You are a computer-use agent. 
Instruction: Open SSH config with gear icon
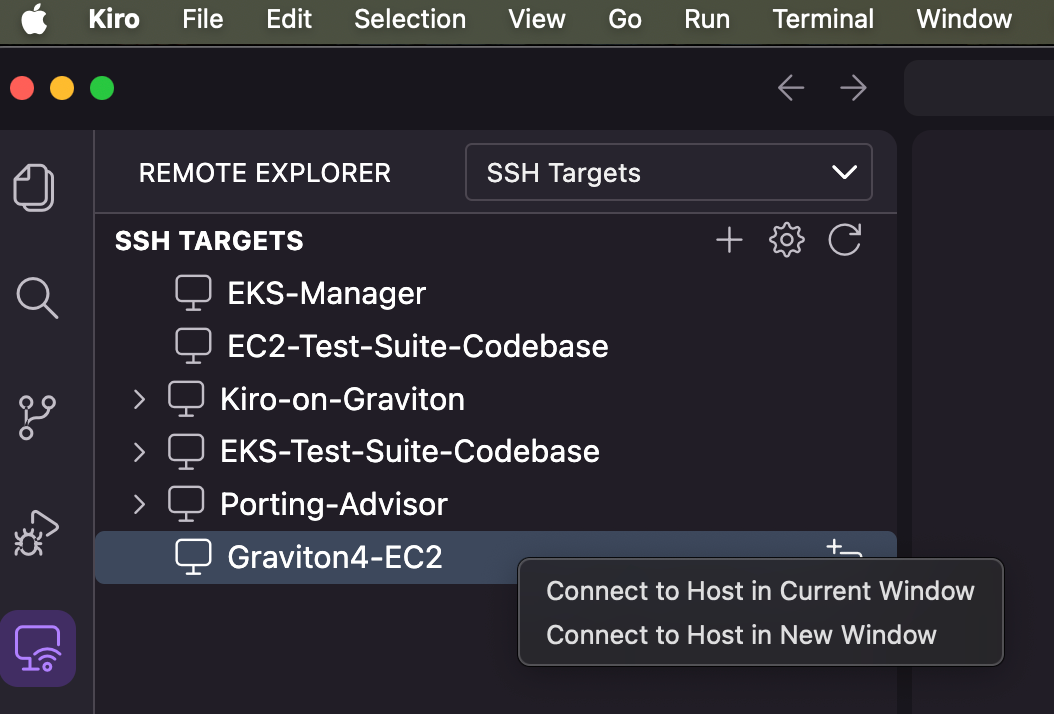787,240
